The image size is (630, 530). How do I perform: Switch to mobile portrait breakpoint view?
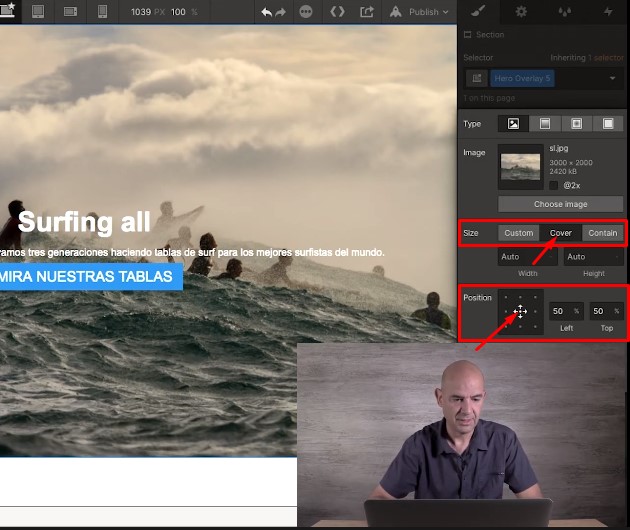point(102,11)
